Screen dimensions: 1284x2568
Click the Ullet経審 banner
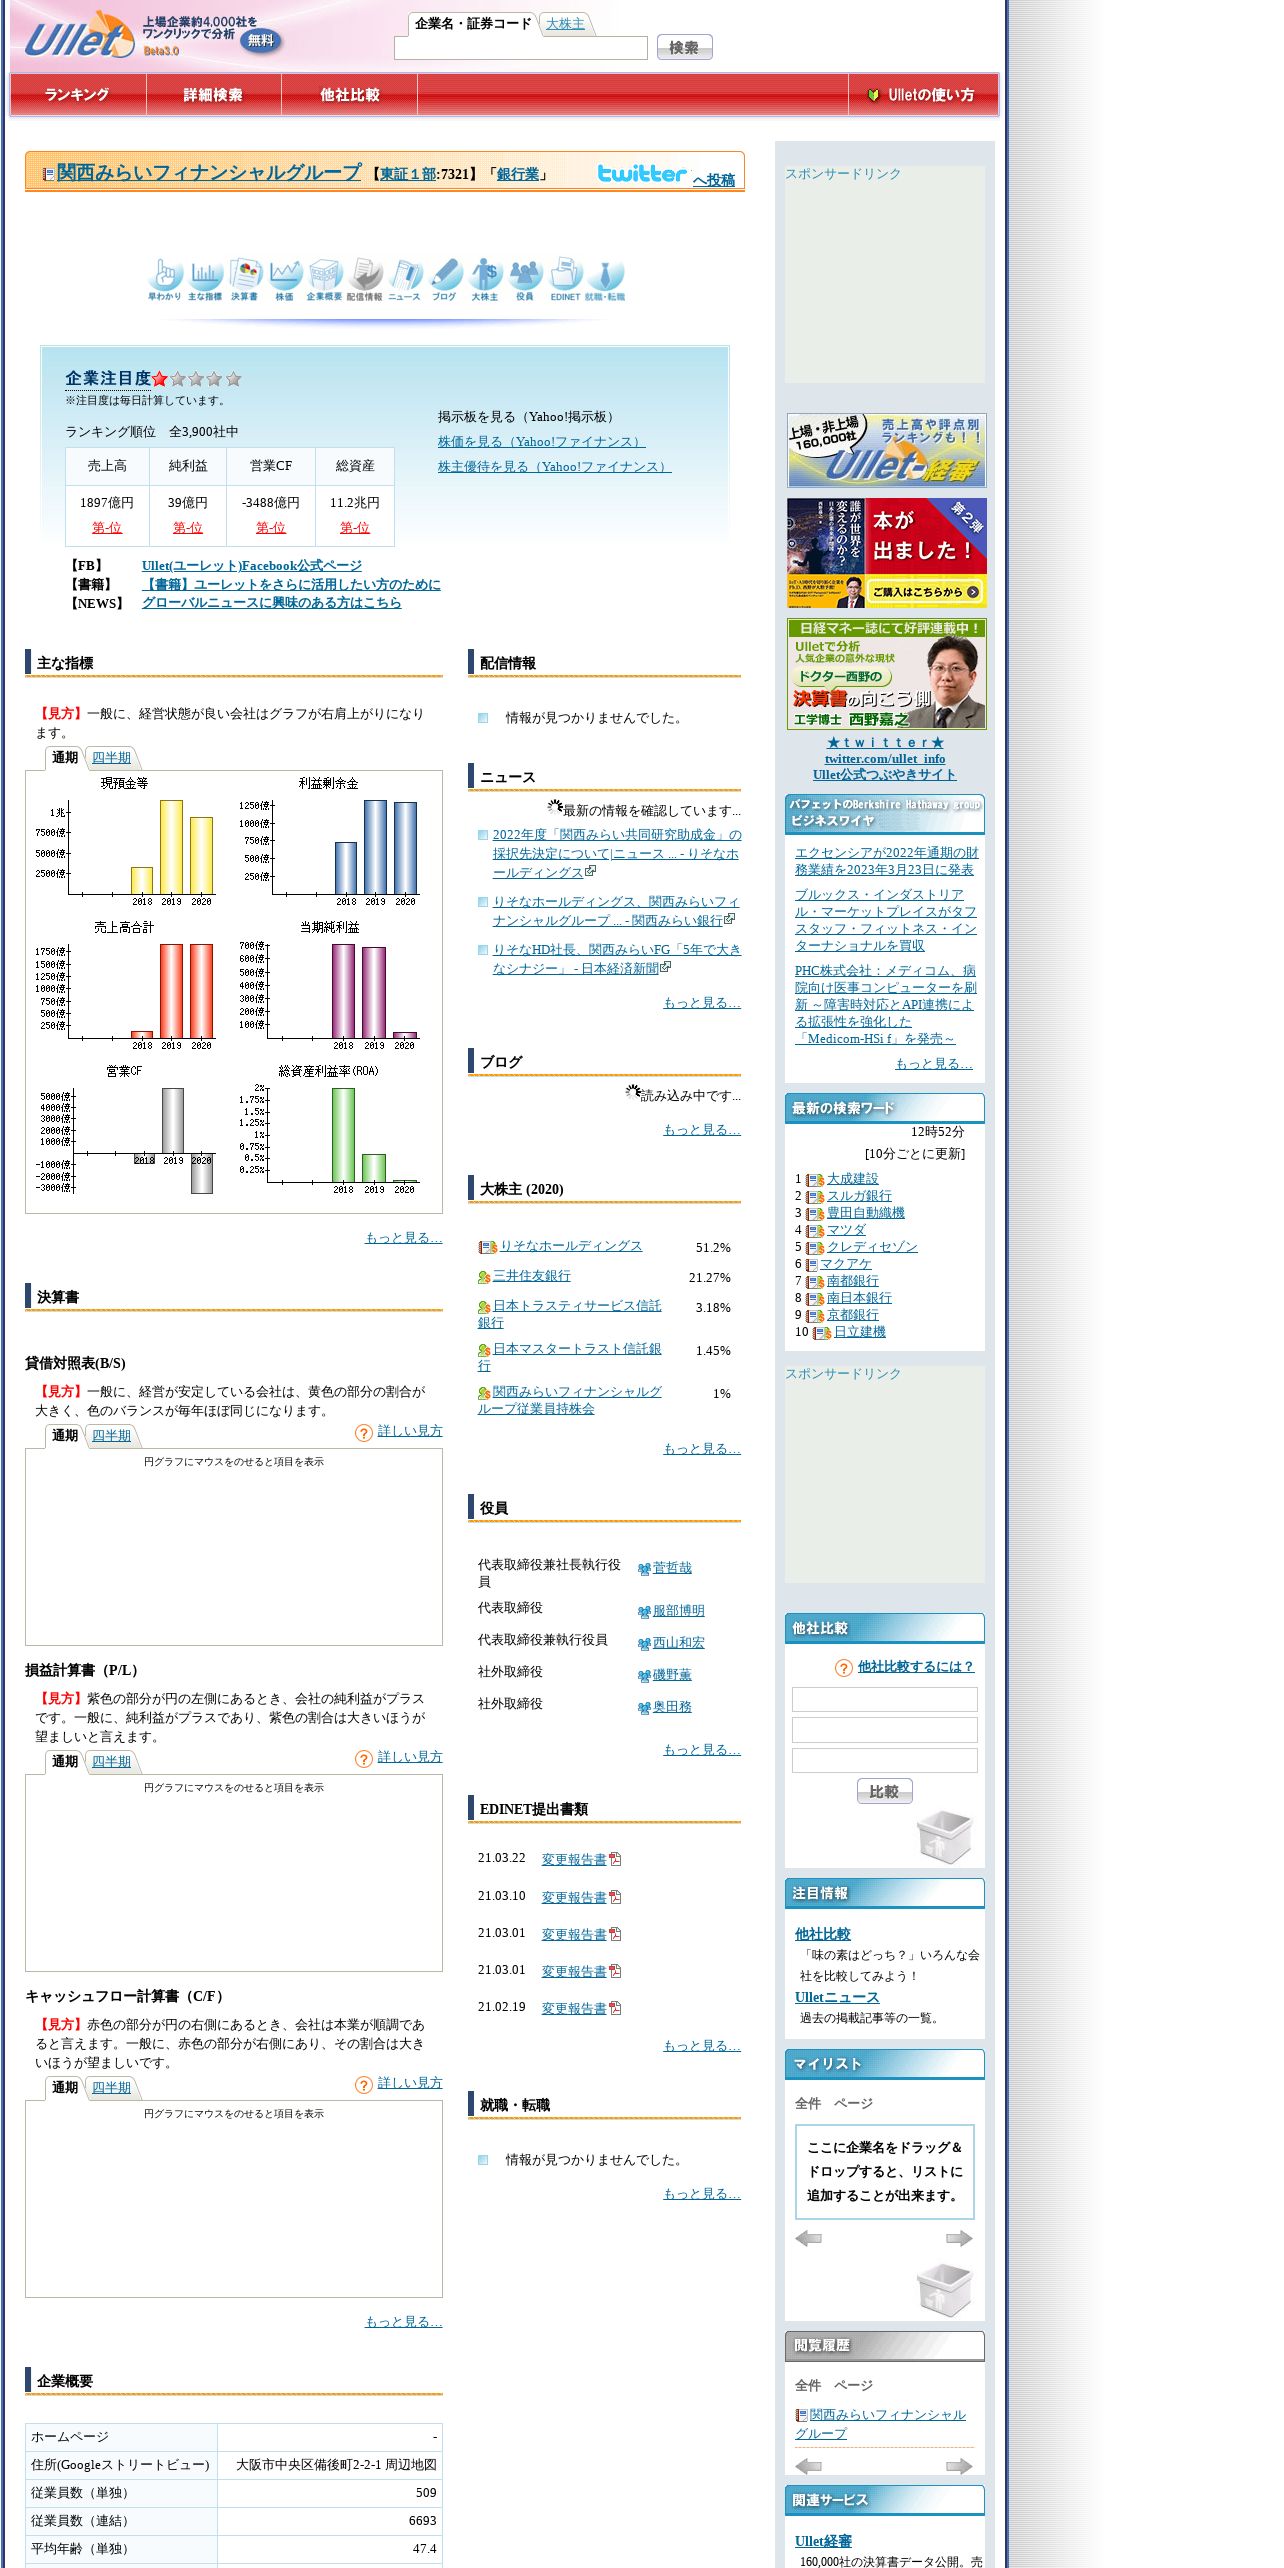tap(886, 450)
